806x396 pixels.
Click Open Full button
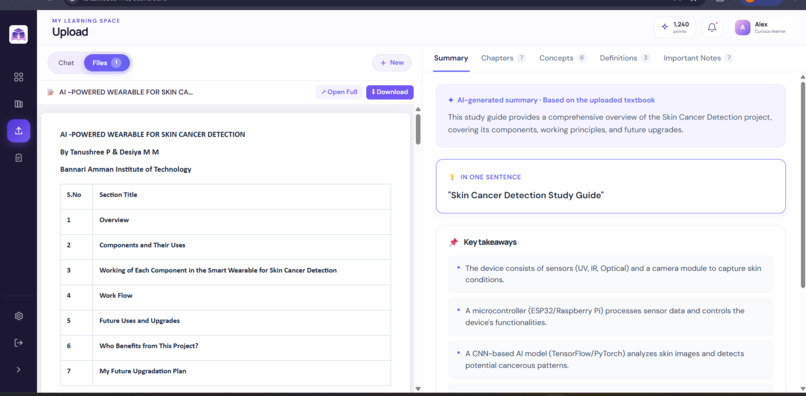point(339,92)
